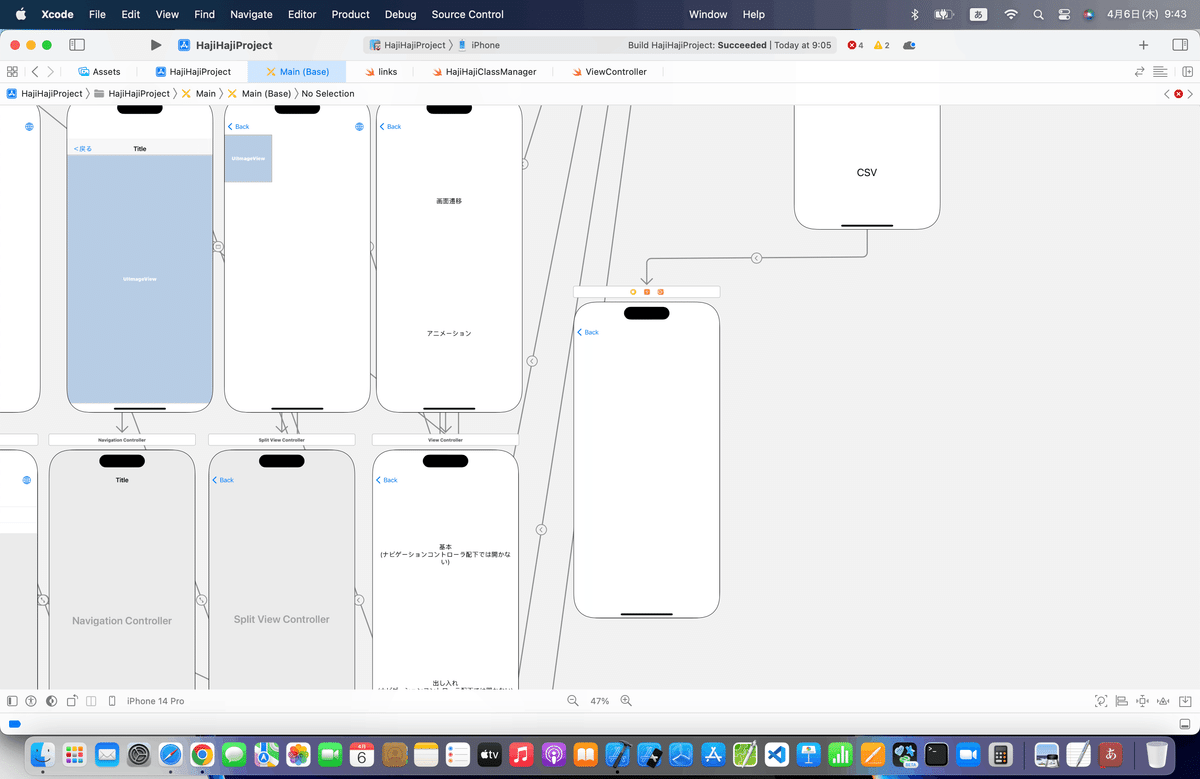The height and width of the screenshot is (779, 1200).
Task: Show the 2 build warnings
Action: (x=881, y=45)
